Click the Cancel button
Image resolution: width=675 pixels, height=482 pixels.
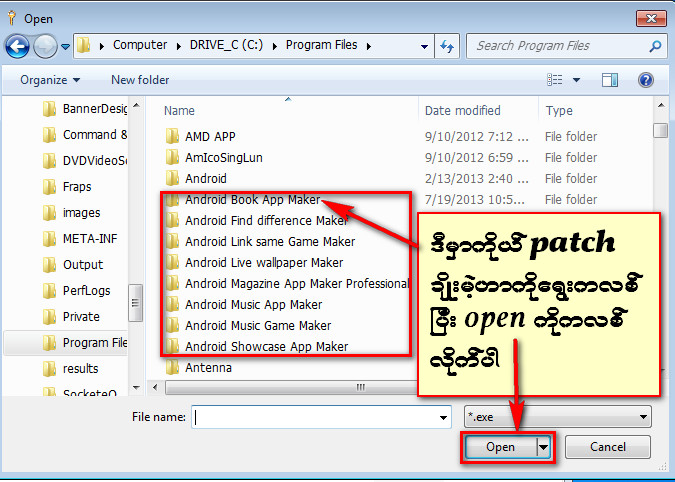pos(607,447)
